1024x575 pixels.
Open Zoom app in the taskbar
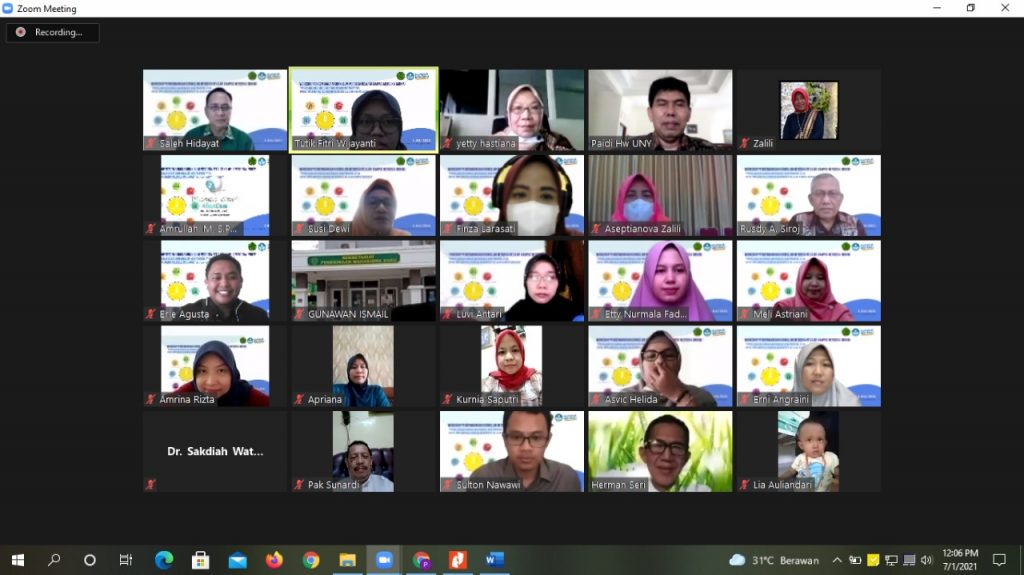[x=384, y=560]
